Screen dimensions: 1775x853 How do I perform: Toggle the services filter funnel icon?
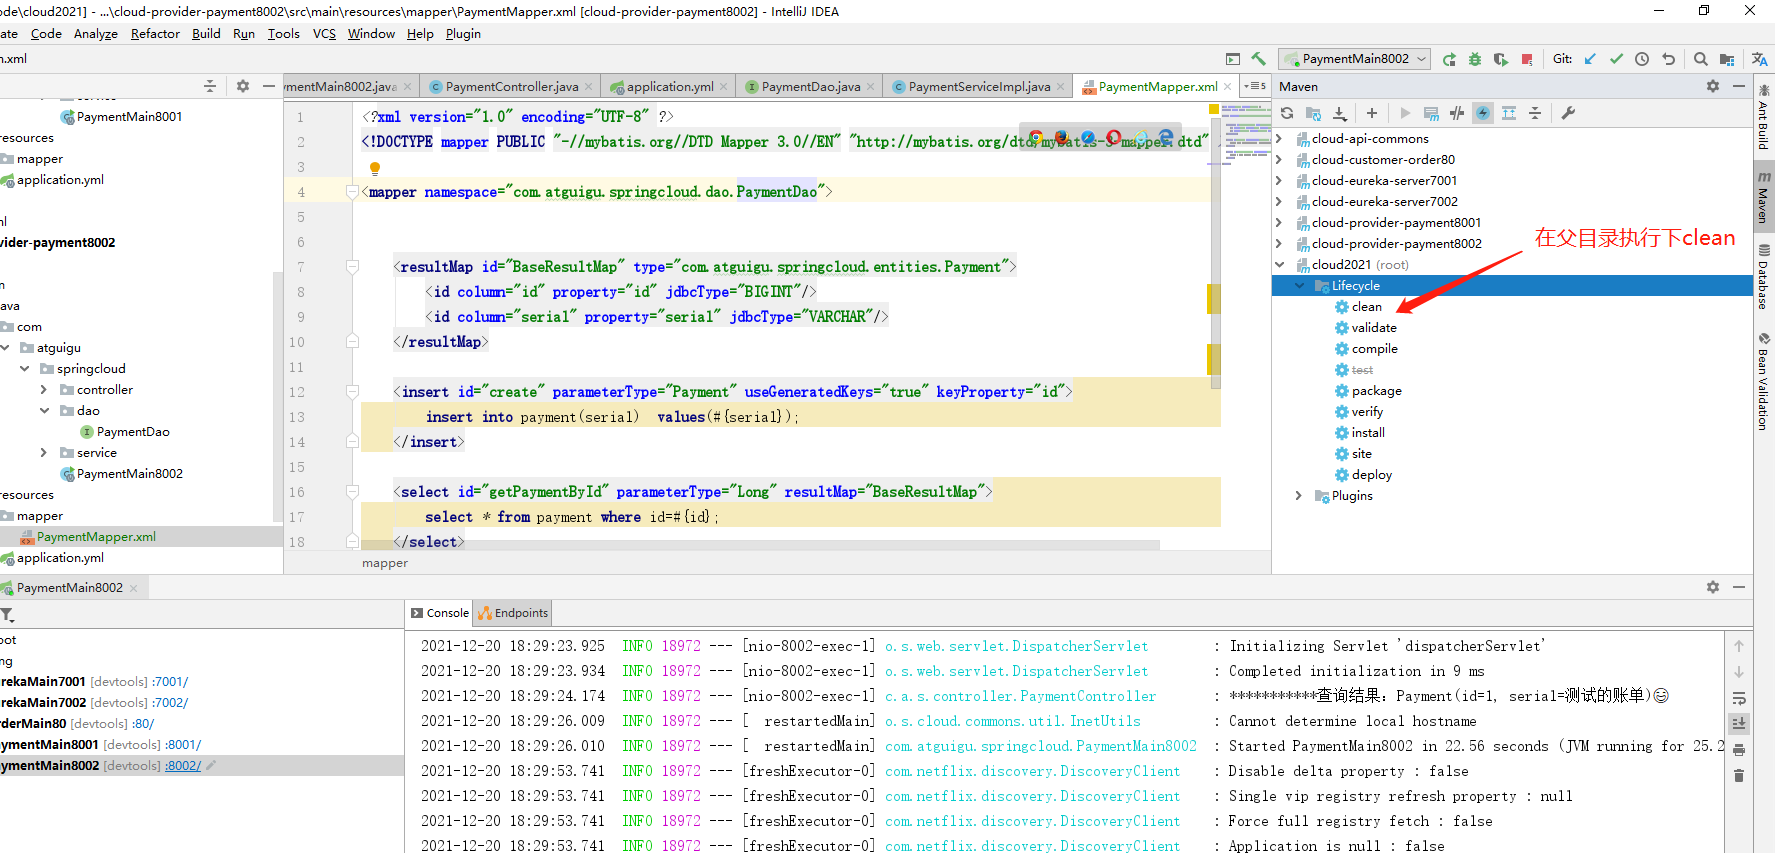point(7,614)
